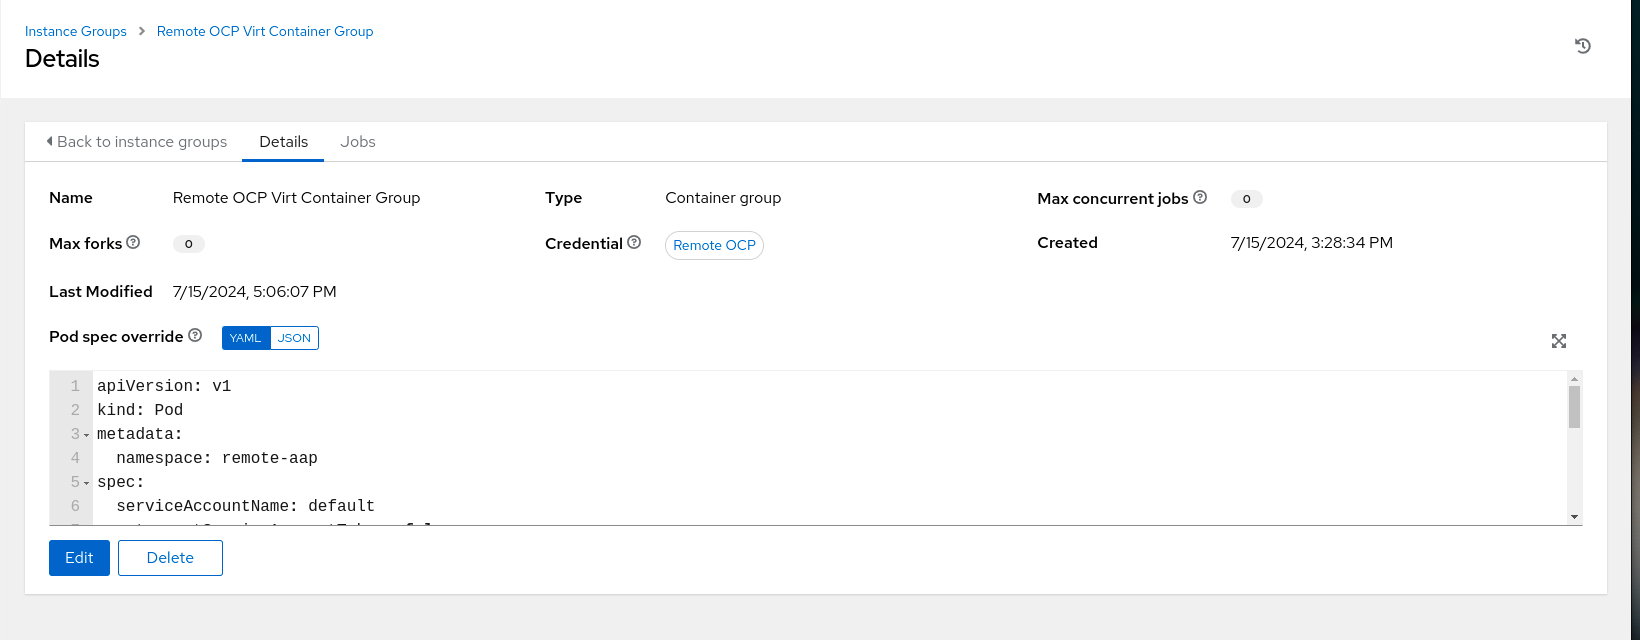Go to Instance Groups breadcrumb link

point(76,31)
